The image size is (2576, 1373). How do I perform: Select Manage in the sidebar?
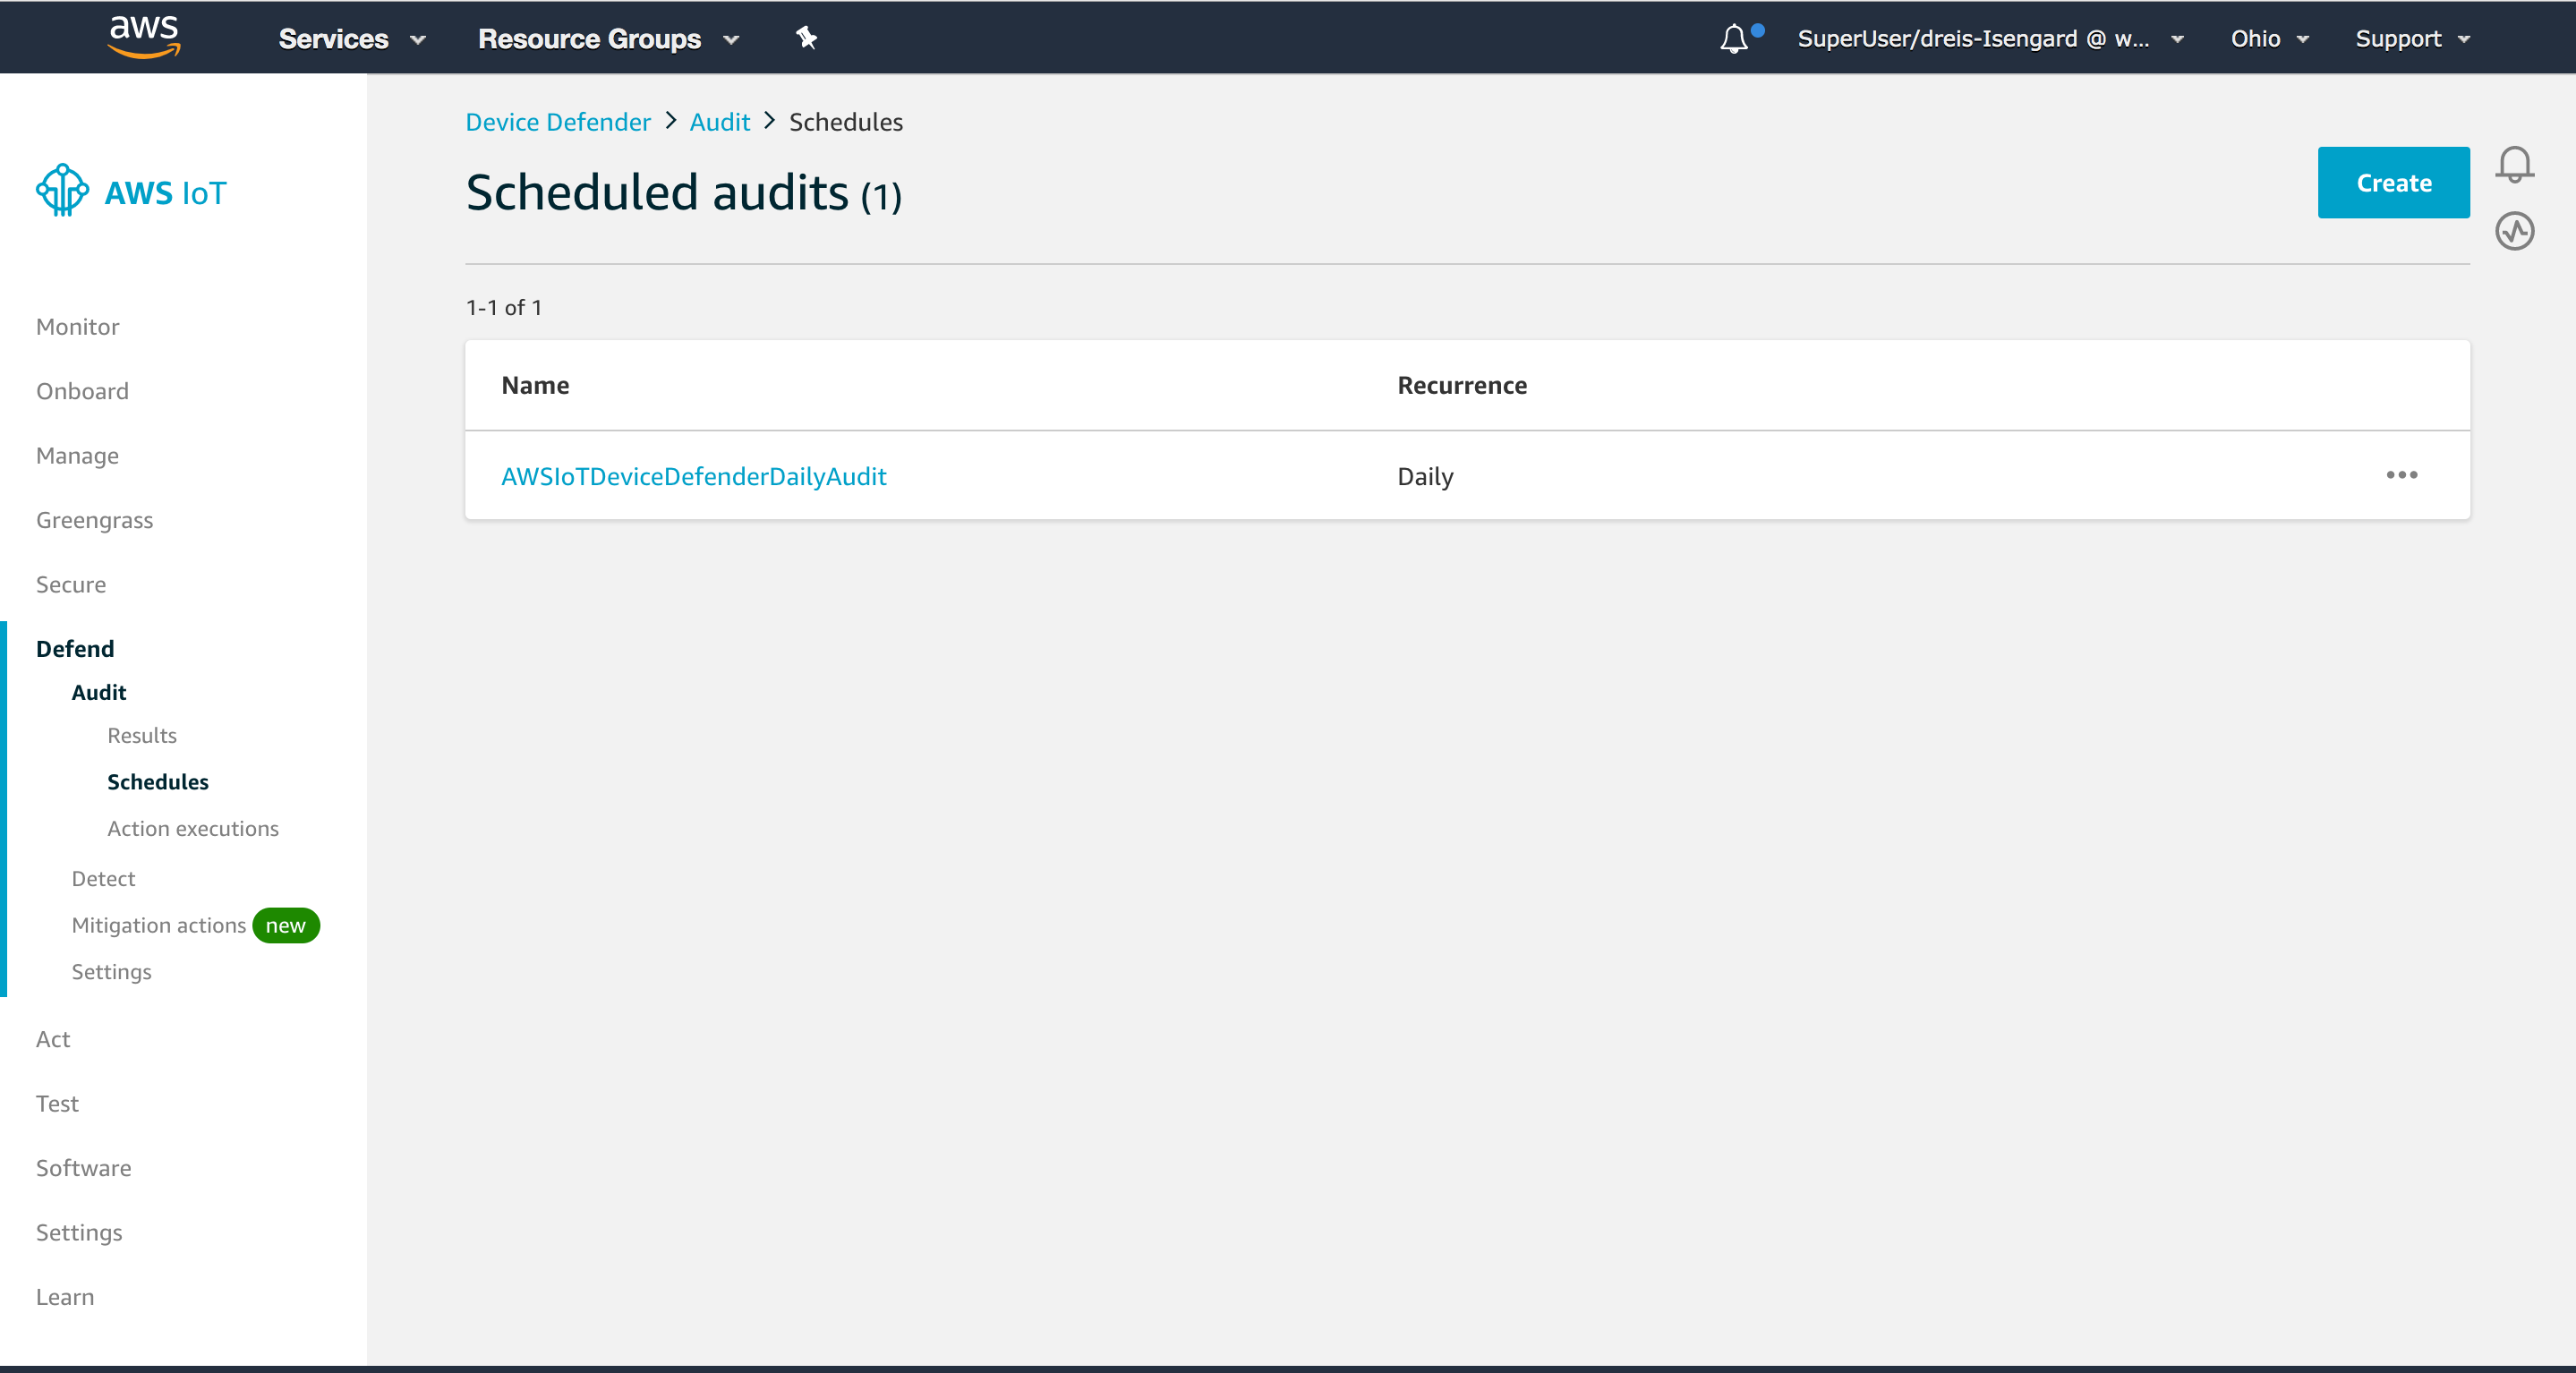point(77,456)
